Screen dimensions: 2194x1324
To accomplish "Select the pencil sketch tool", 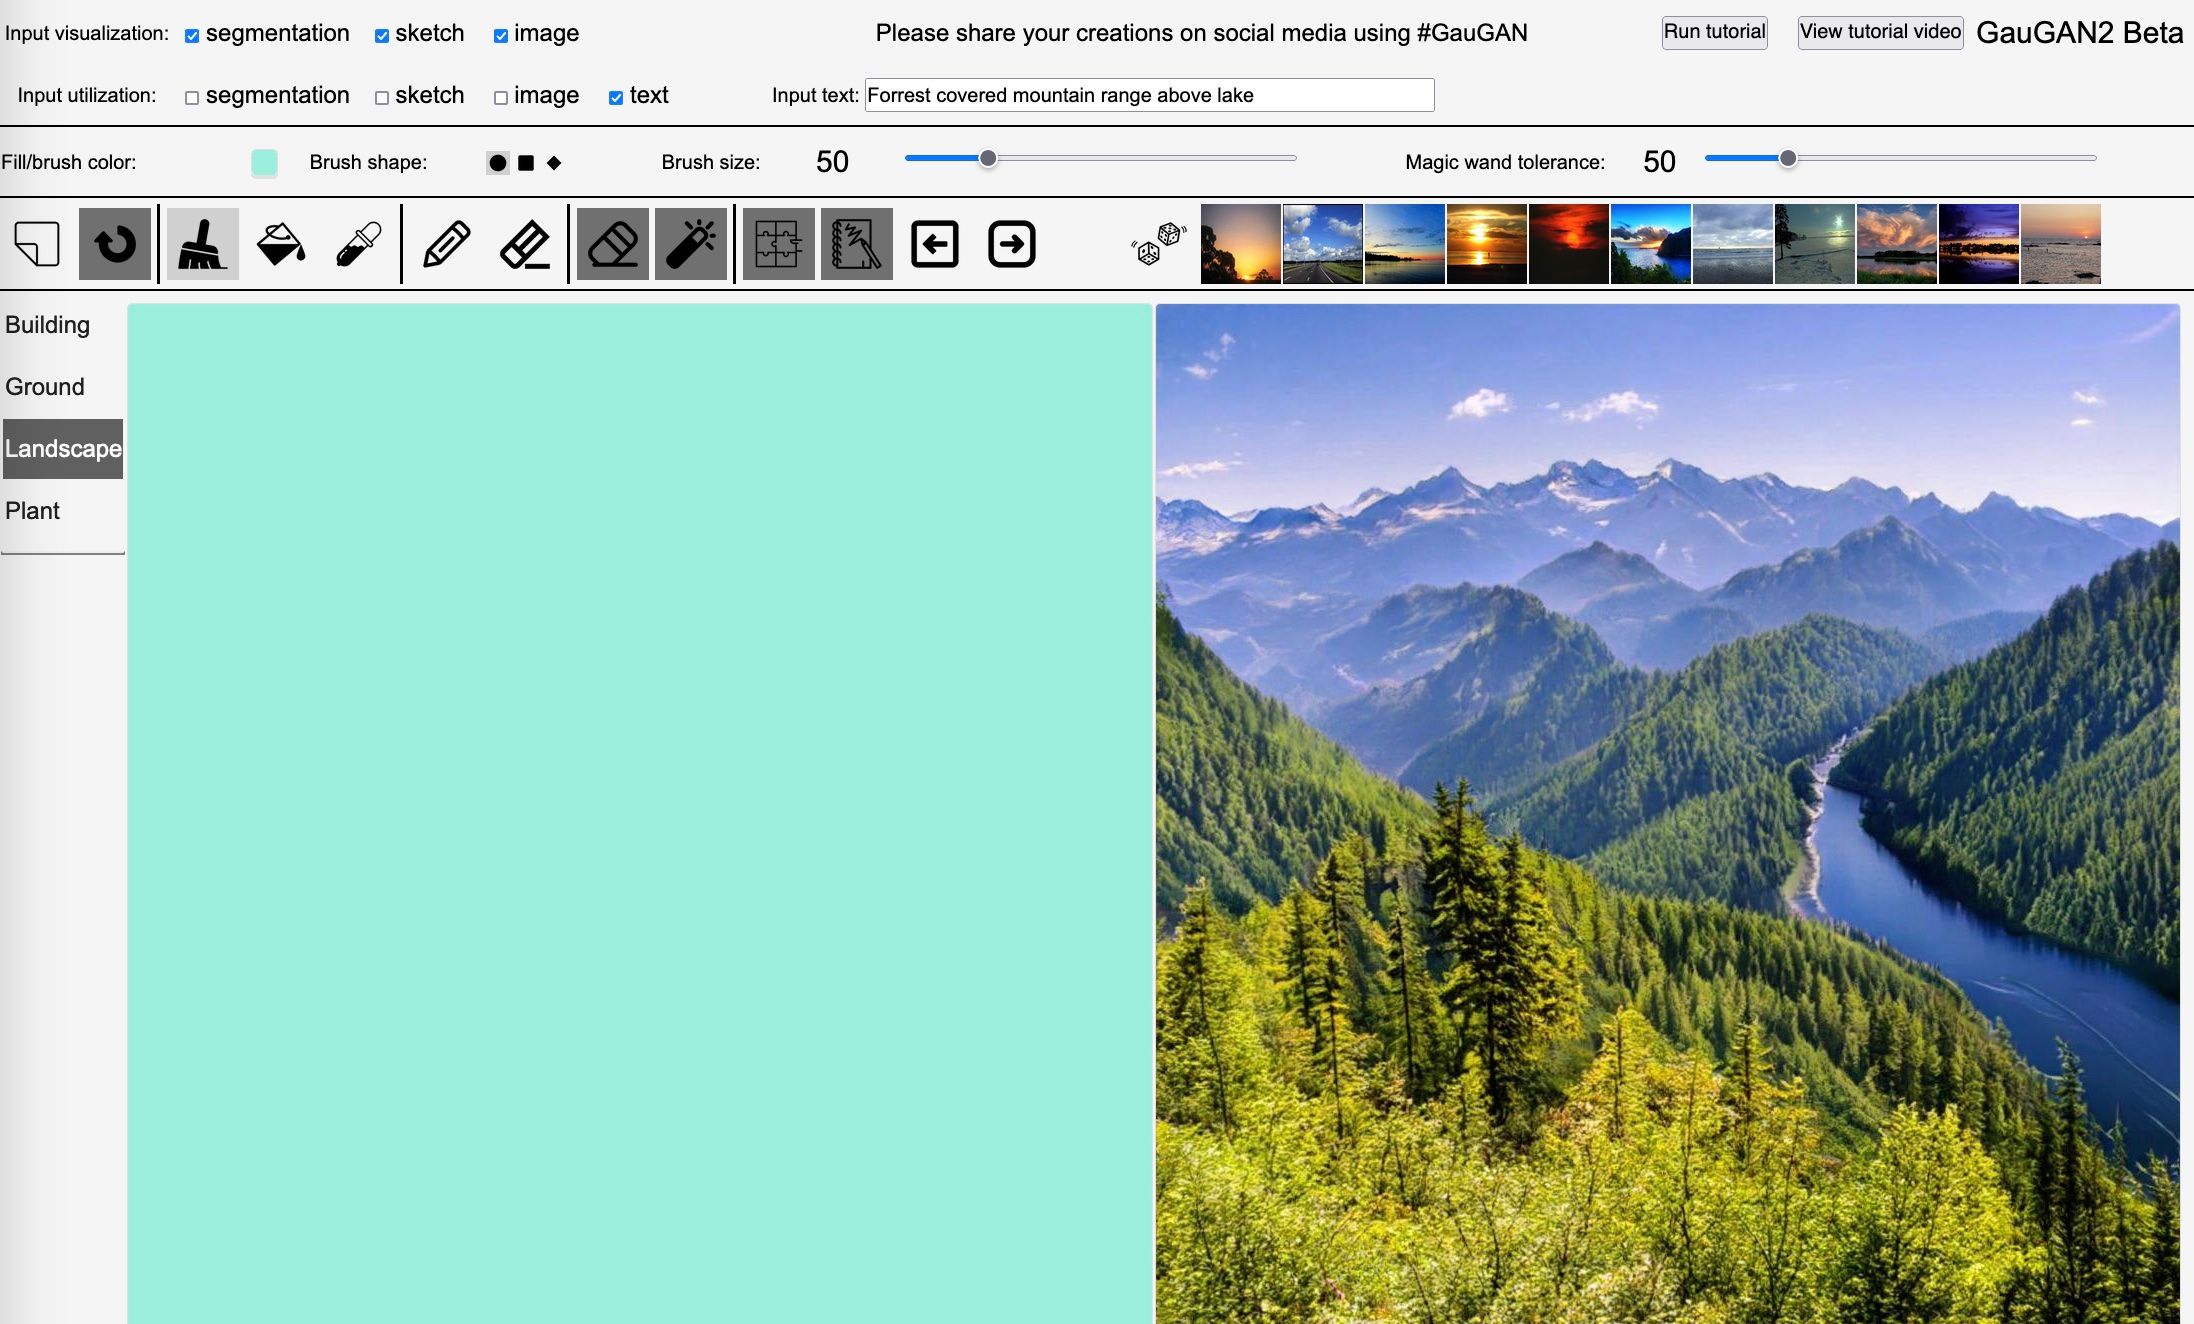I will tap(446, 244).
